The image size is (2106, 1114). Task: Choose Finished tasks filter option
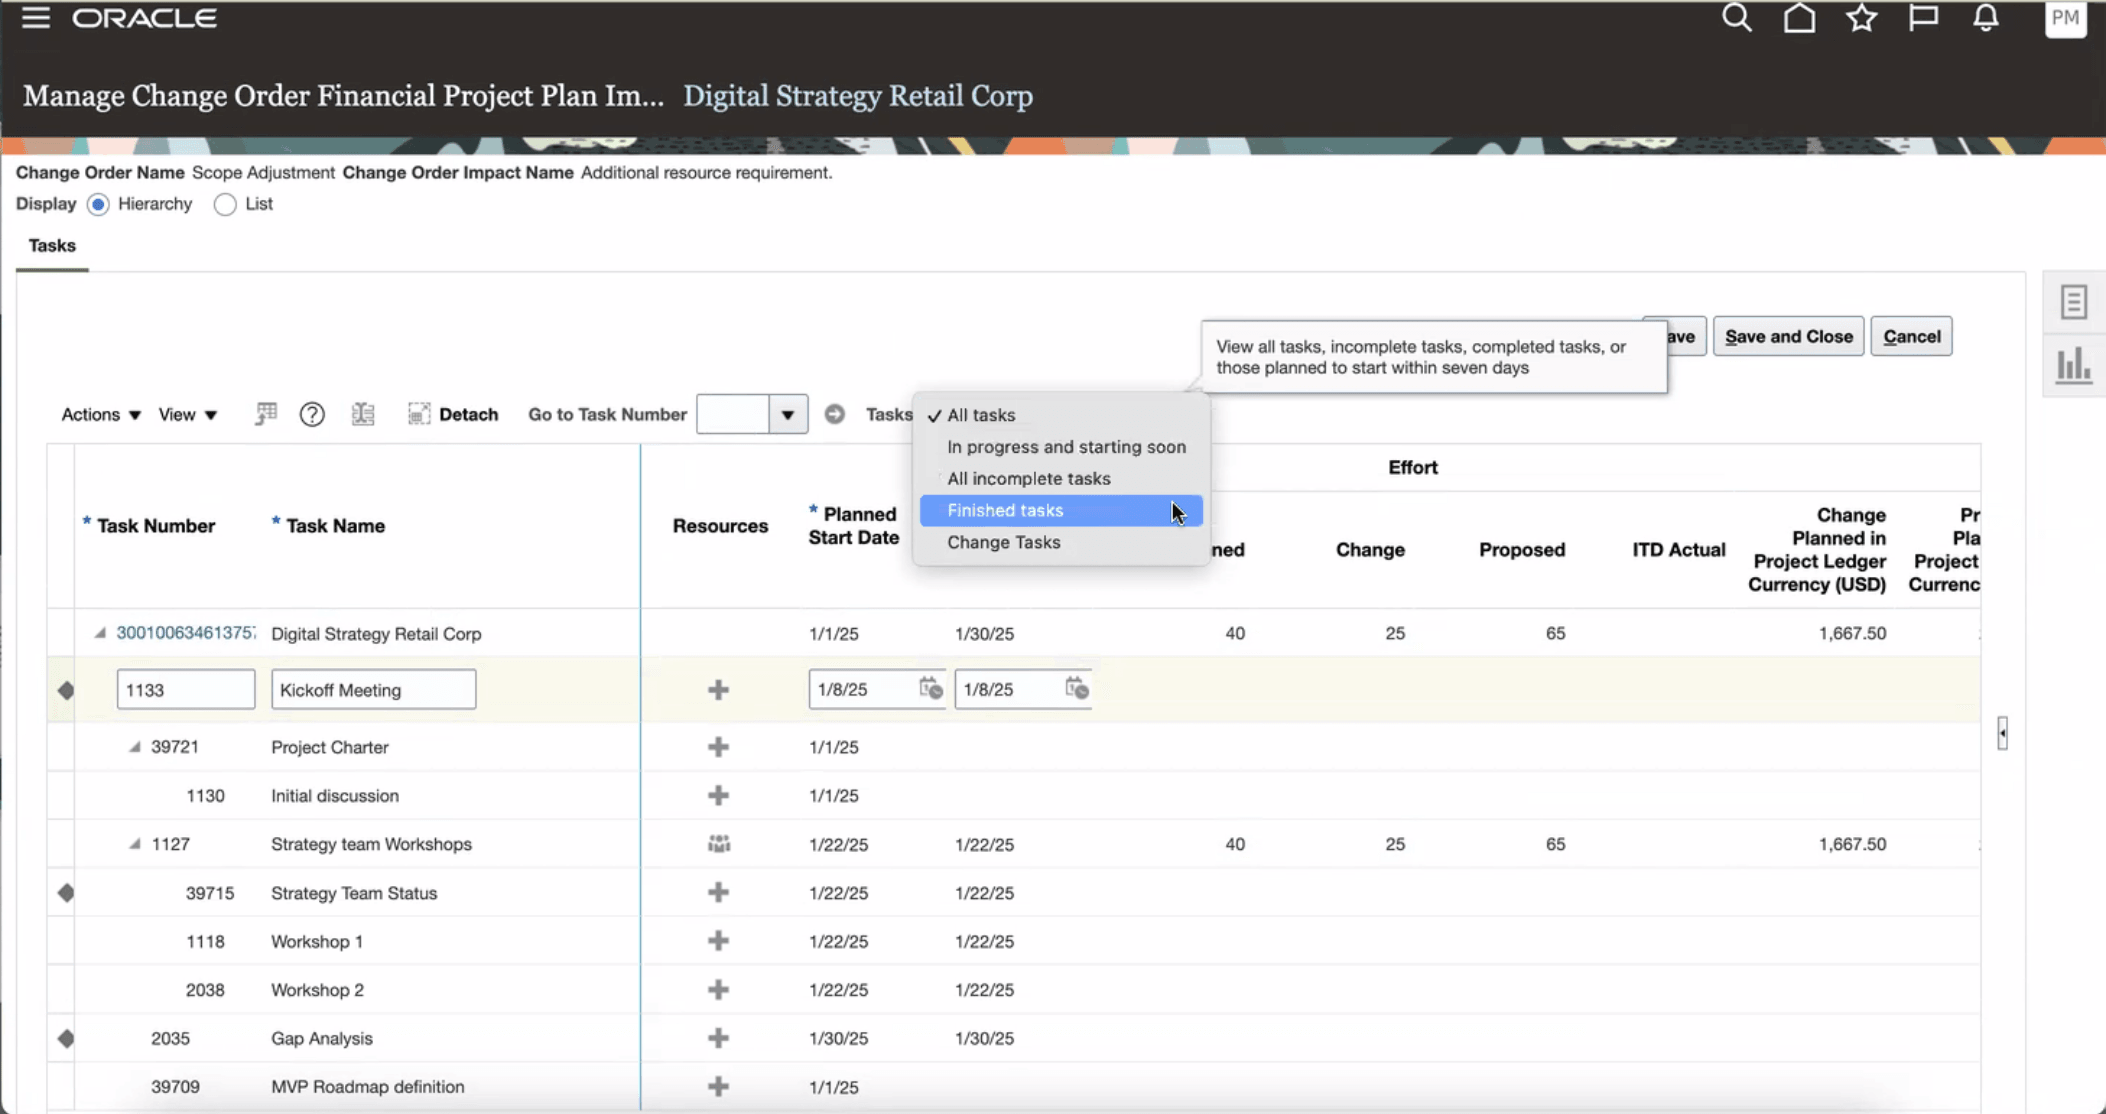click(x=1005, y=510)
